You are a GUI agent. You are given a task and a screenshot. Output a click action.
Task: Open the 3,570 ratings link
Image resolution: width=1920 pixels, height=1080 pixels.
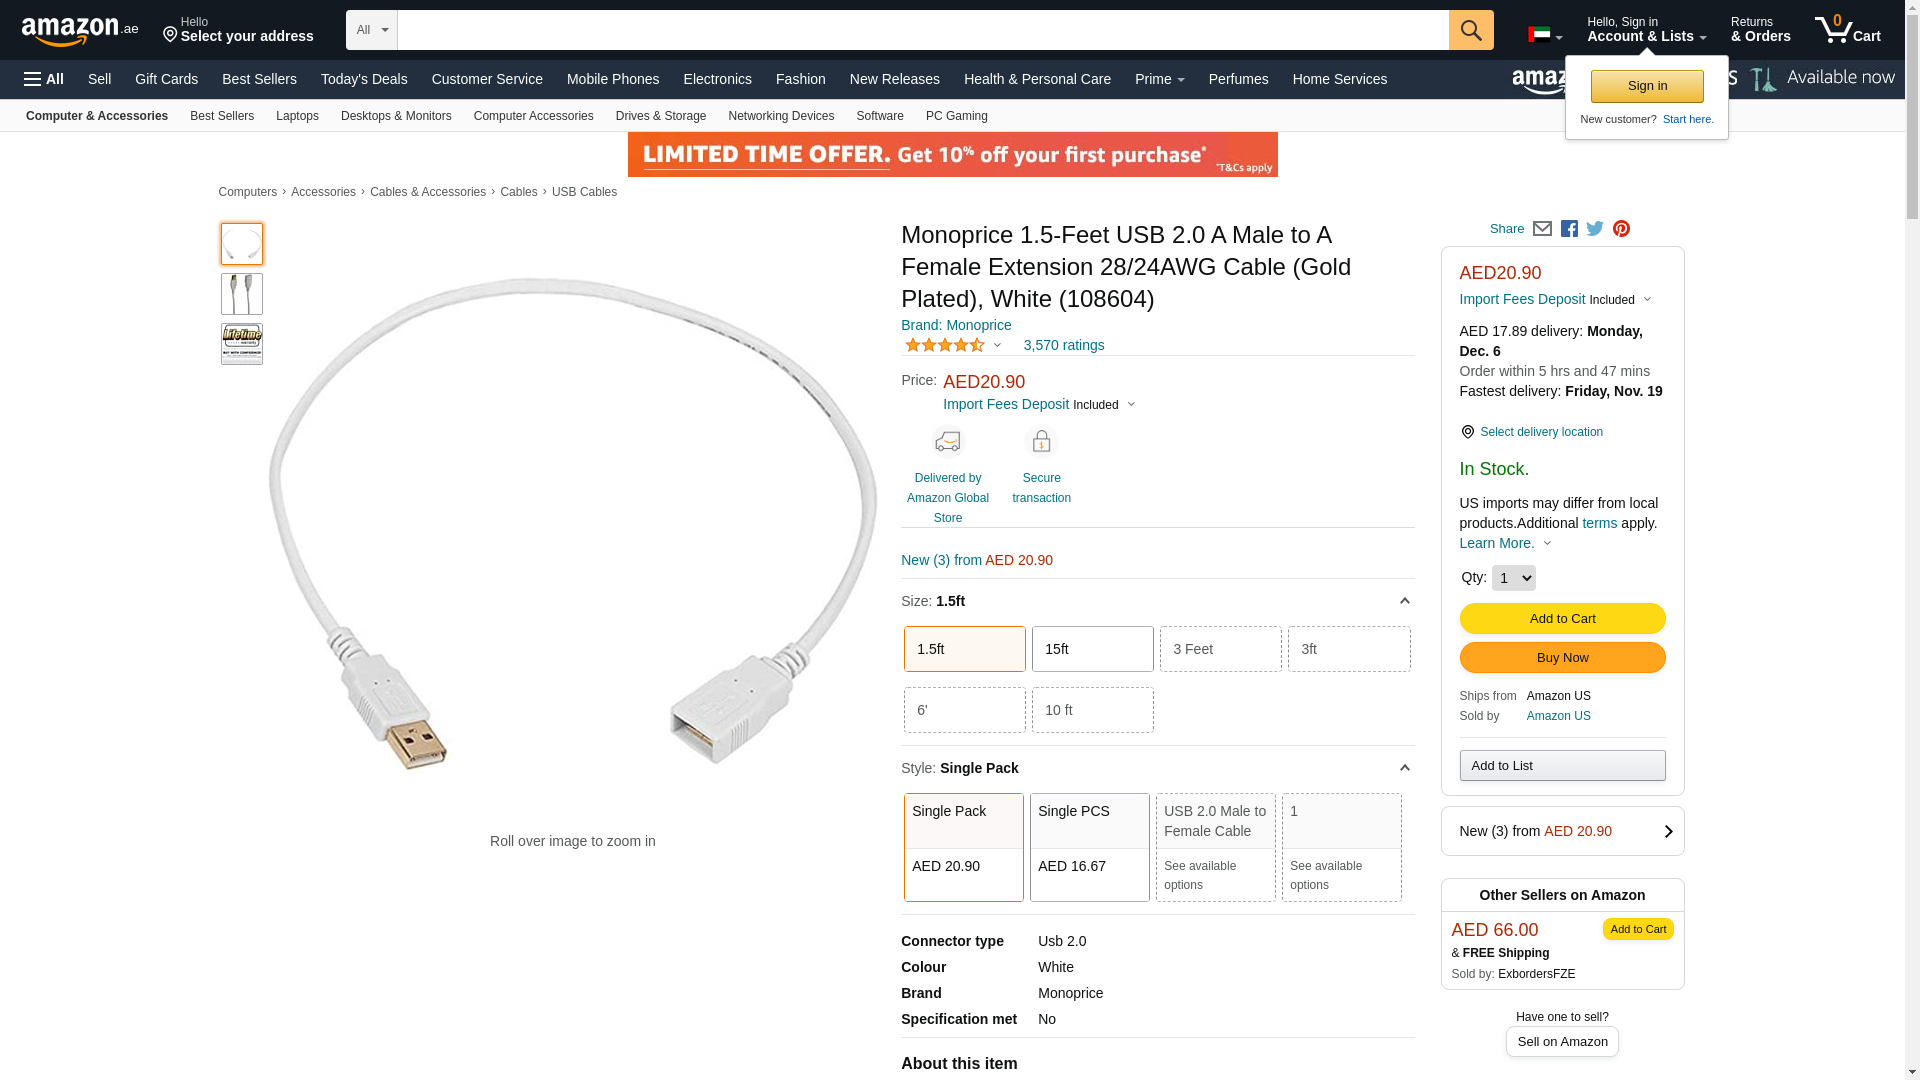(x=1063, y=345)
